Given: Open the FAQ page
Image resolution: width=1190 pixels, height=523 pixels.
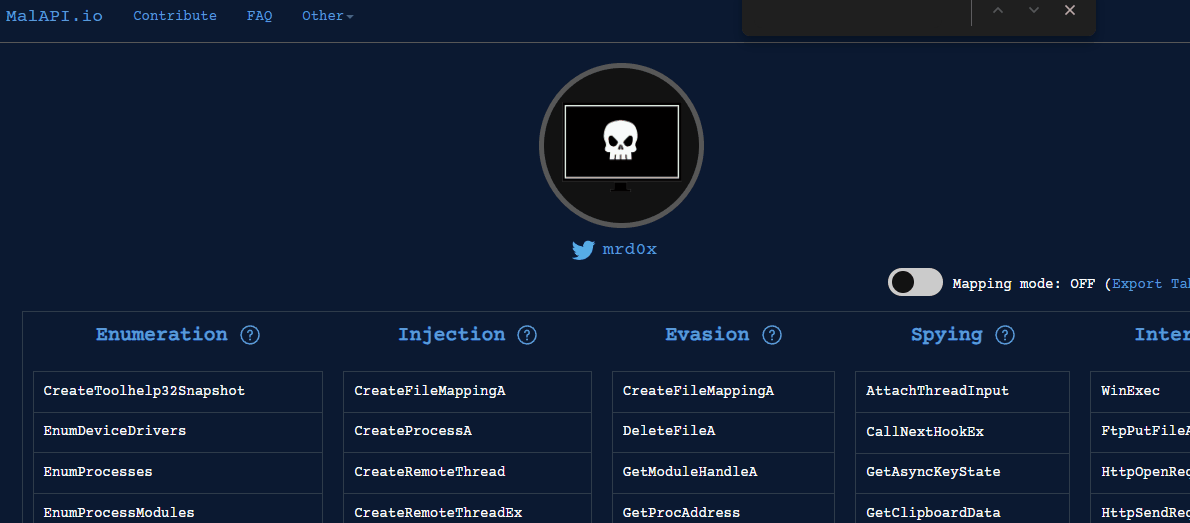Looking at the screenshot, I should pyautogui.click(x=259, y=16).
